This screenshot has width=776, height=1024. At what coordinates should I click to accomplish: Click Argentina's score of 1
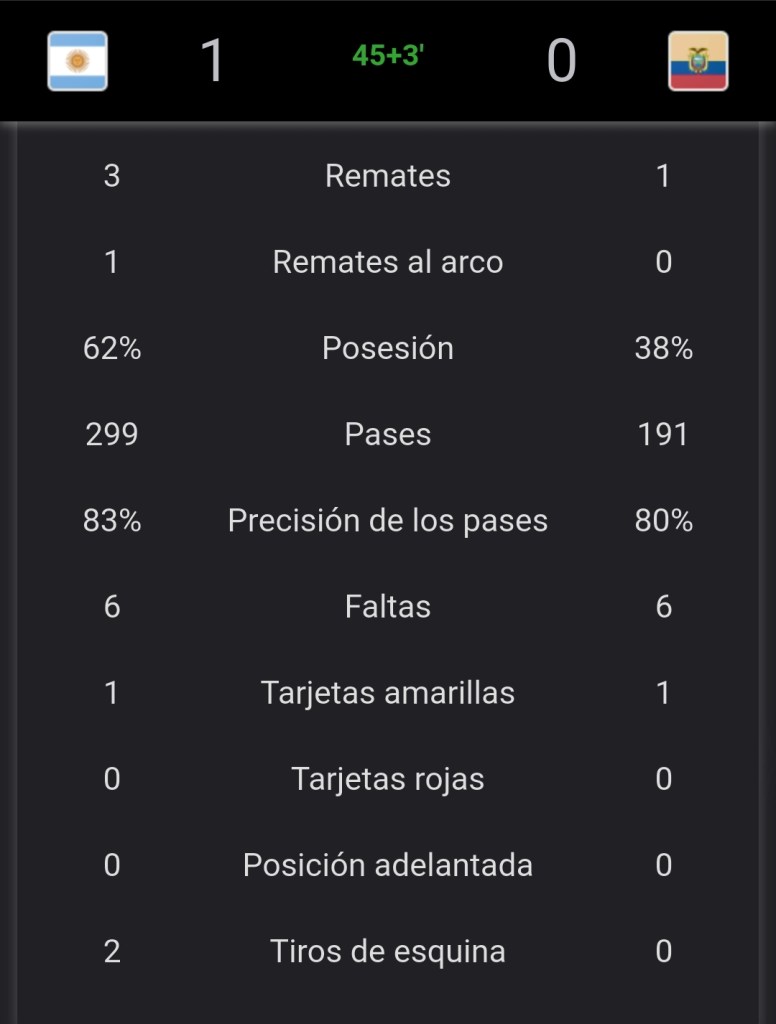coord(212,60)
